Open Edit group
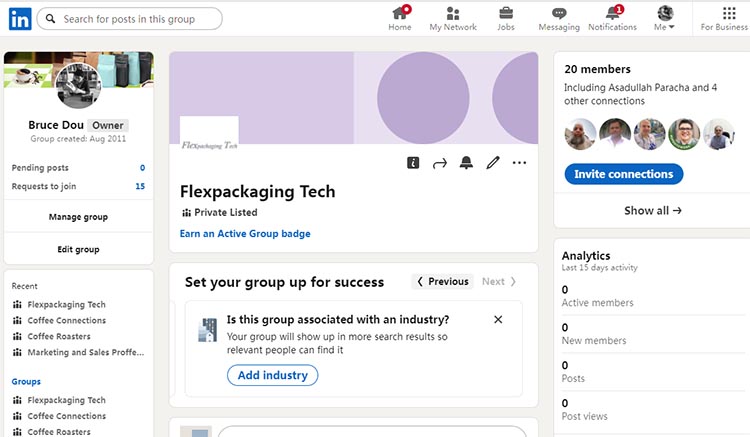The height and width of the screenshot is (437, 750). point(78,250)
